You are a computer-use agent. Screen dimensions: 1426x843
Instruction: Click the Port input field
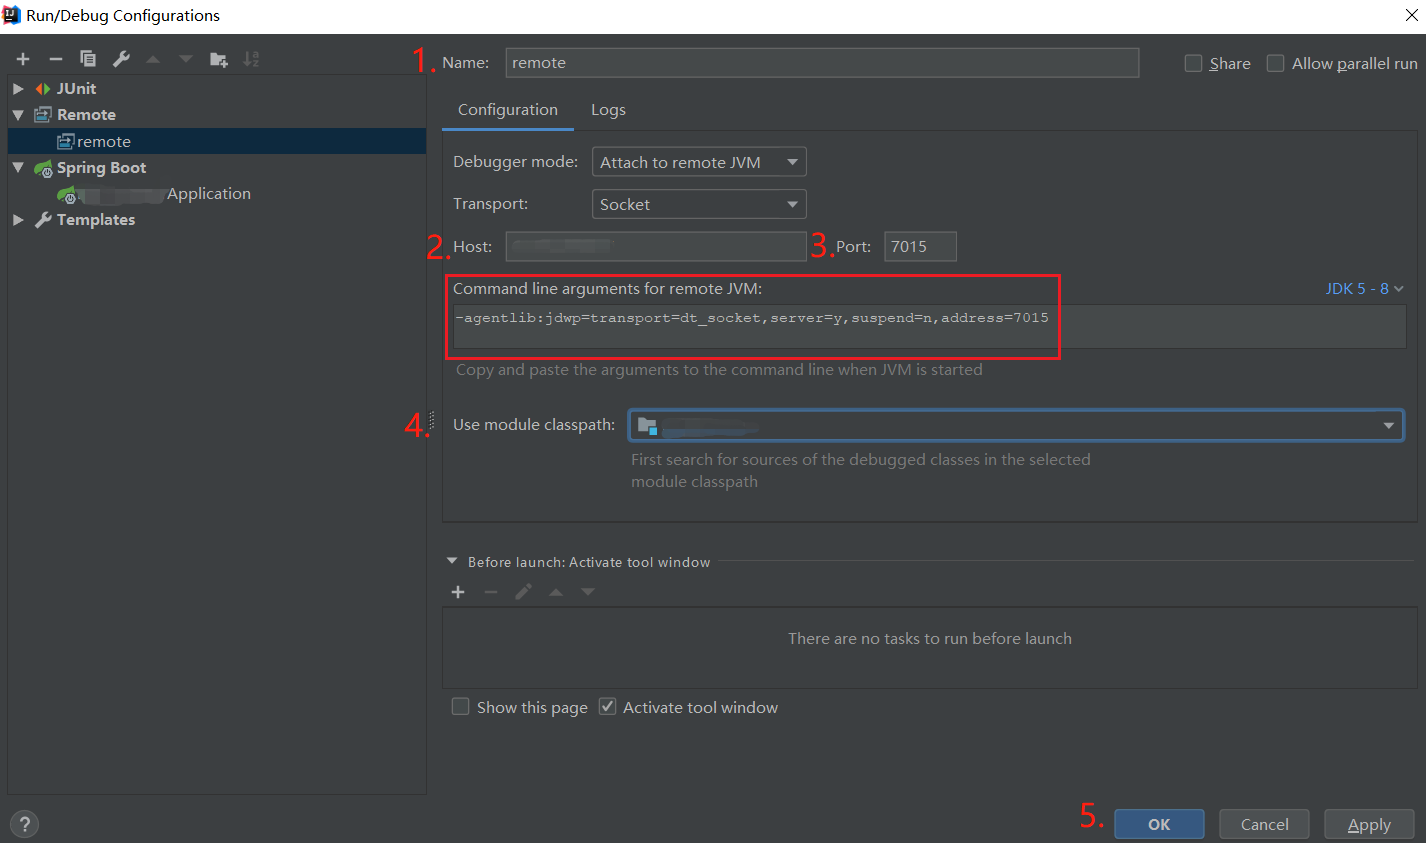920,246
